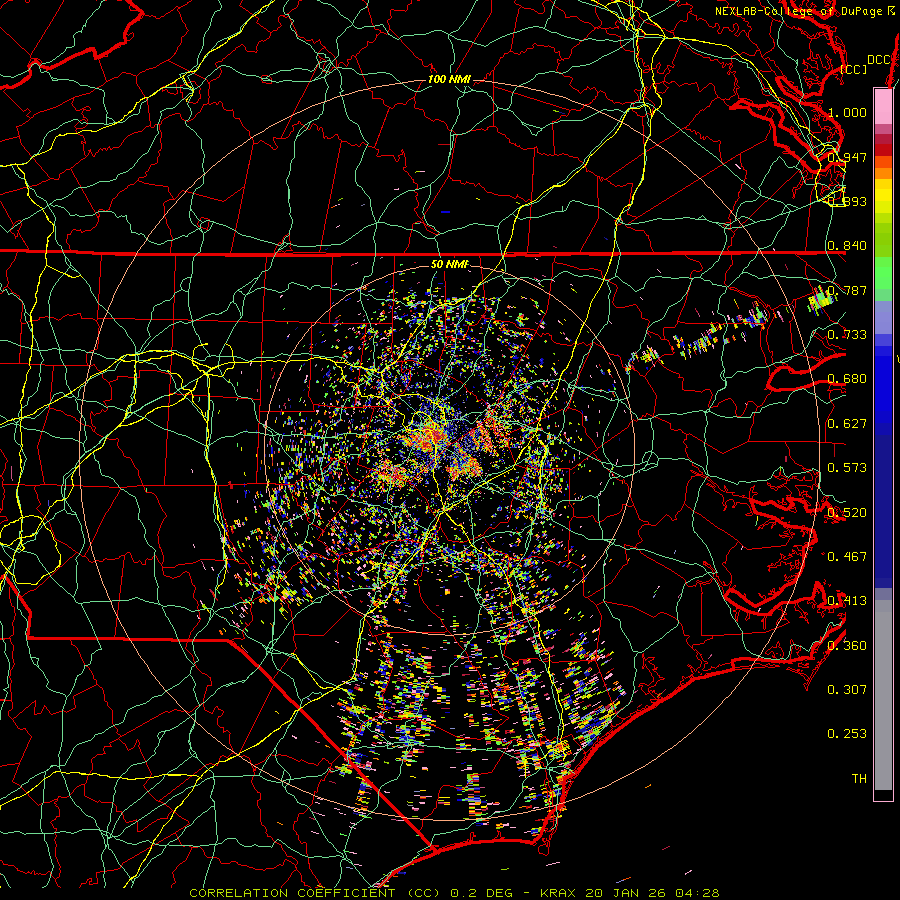Screen dimensions: 900x900
Task: Click the gray segment of the color bar
Action: tap(883, 695)
